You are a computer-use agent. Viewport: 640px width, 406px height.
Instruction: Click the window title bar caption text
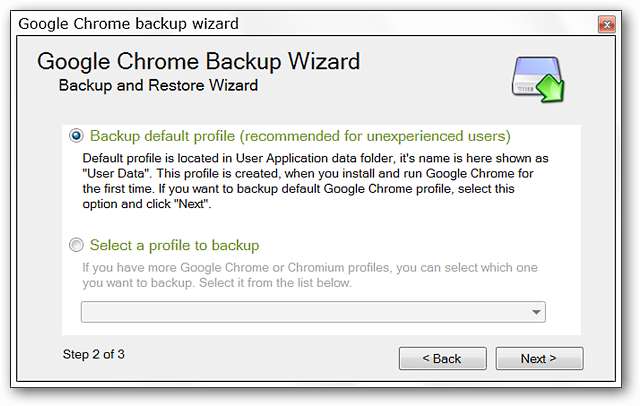pos(130,21)
